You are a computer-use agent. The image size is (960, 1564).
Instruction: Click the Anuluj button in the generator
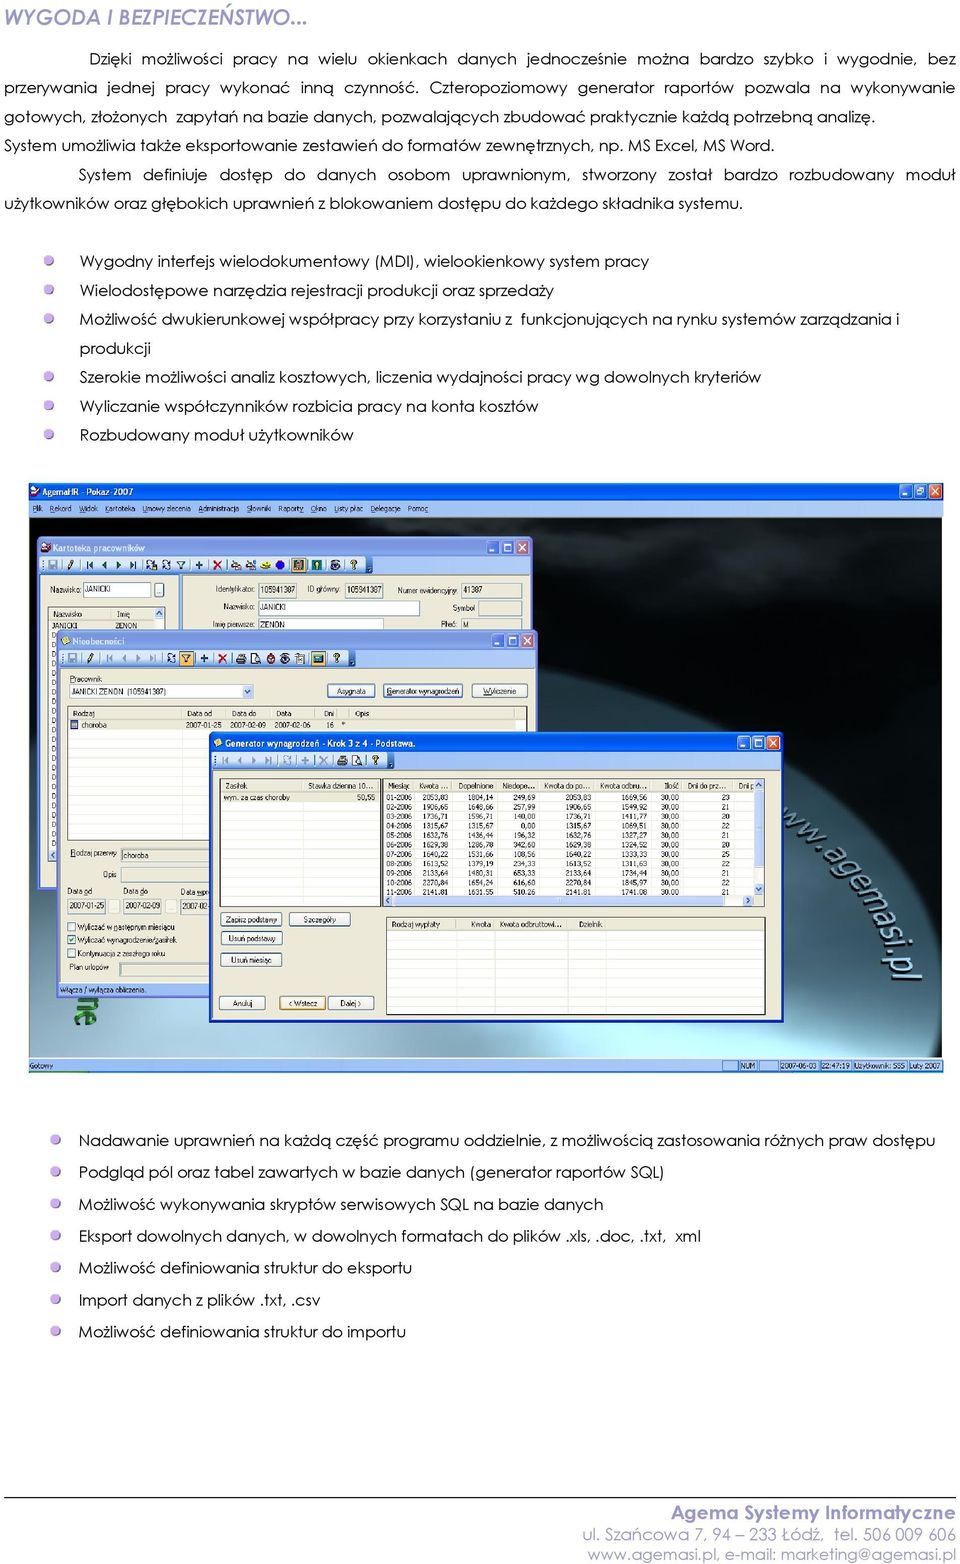243,1003
